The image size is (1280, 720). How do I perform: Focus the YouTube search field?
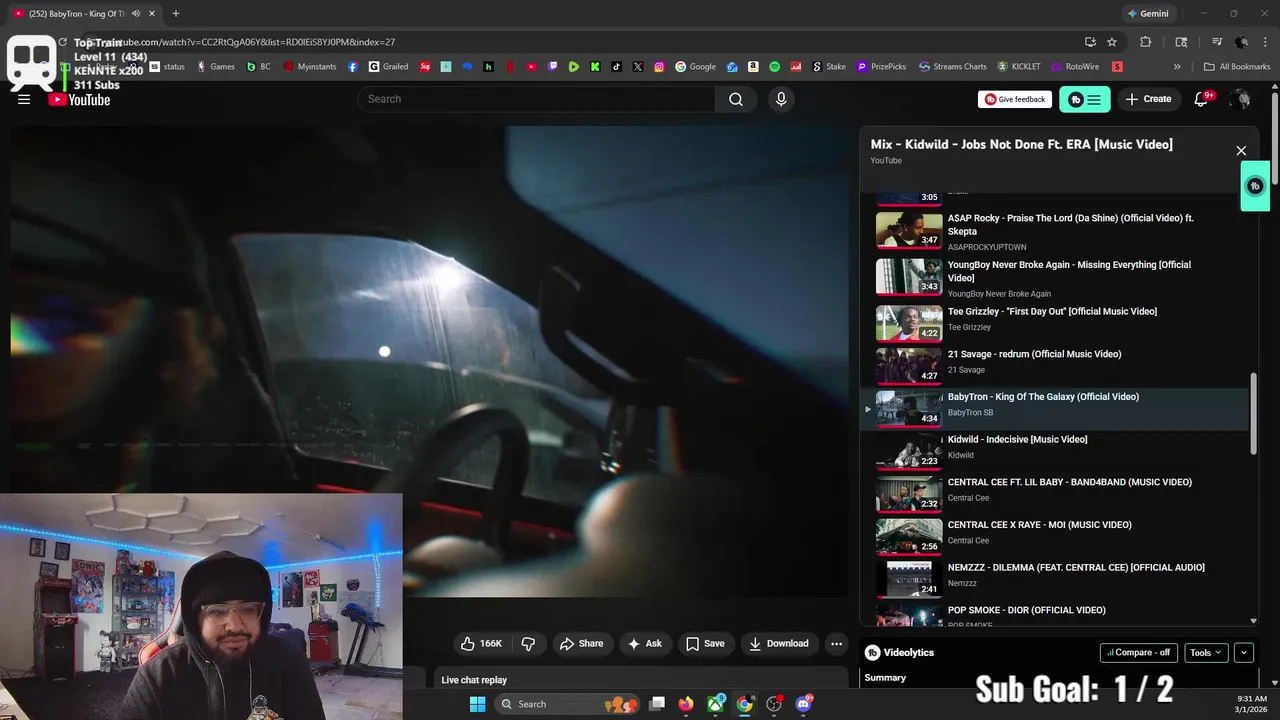click(x=536, y=99)
